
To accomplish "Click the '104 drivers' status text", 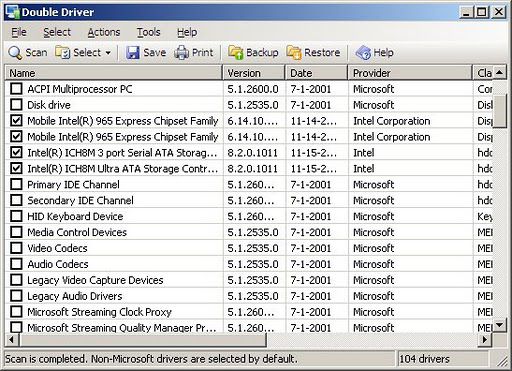I will (x=424, y=359).
